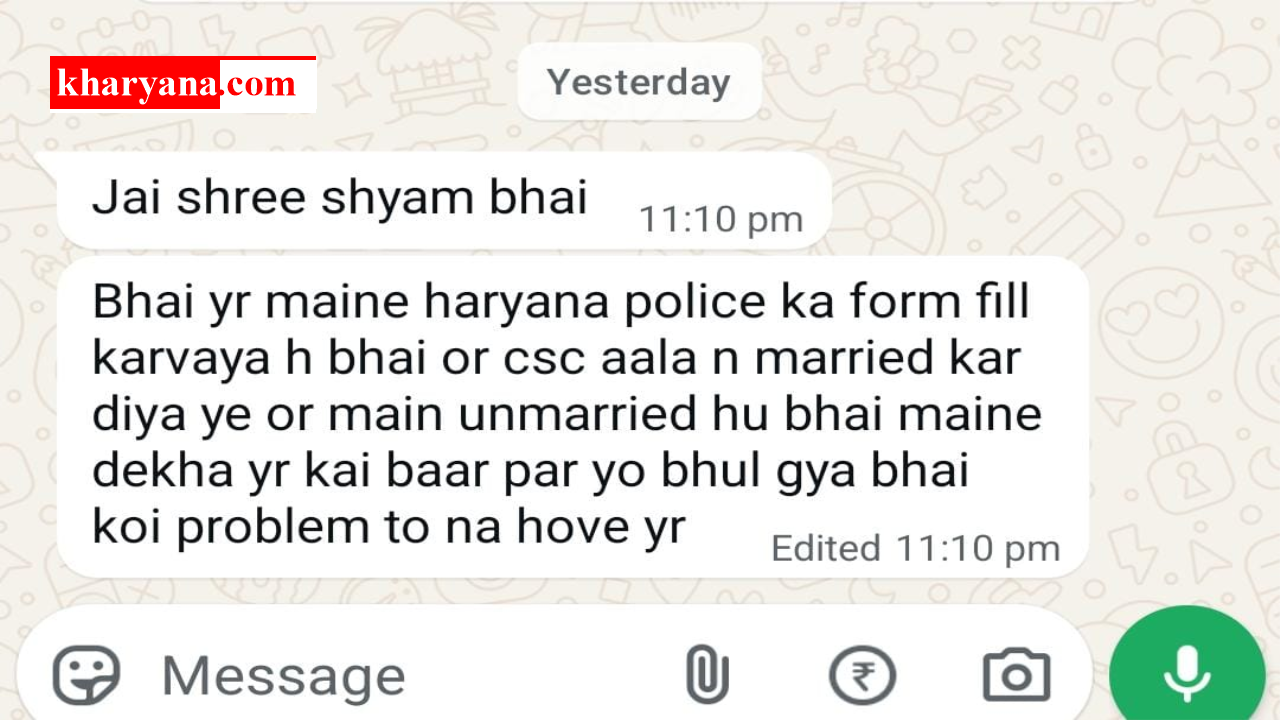The height and width of the screenshot is (720, 1280).
Task: Launch the camera from message bar
Action: 1016,676
